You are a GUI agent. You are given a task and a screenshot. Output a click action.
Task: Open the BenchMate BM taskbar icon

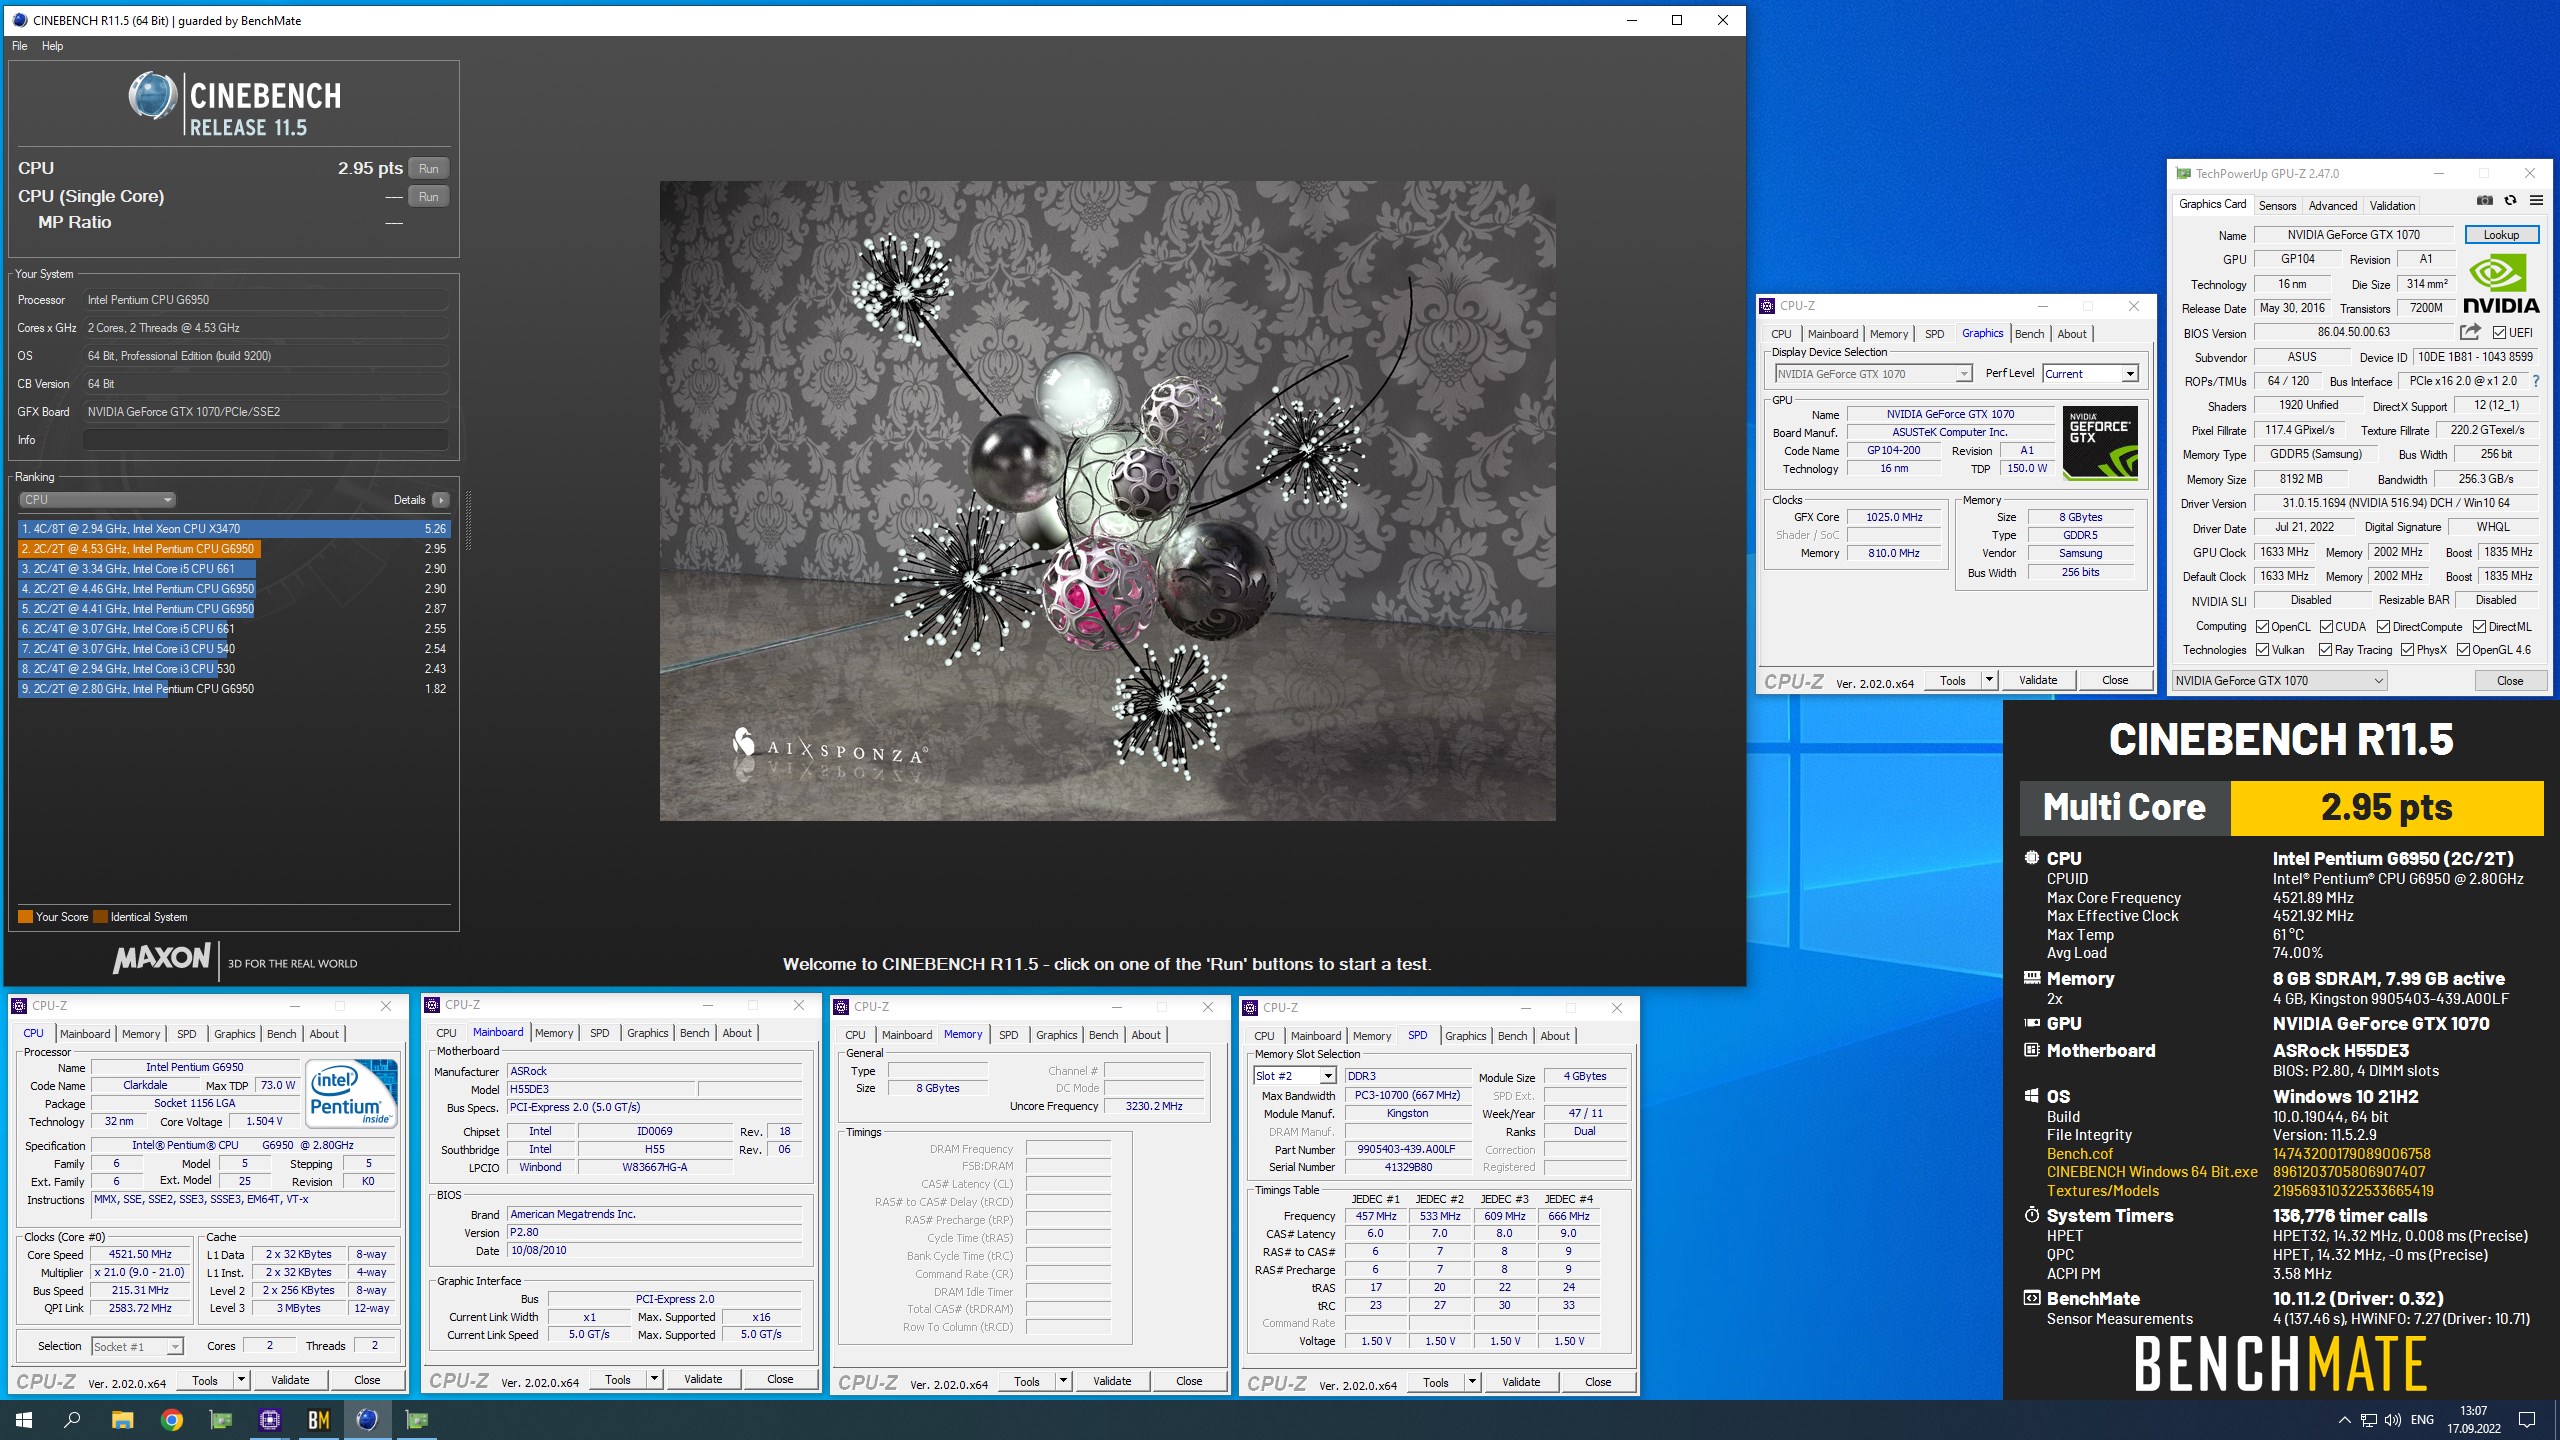click(319, 1419)
